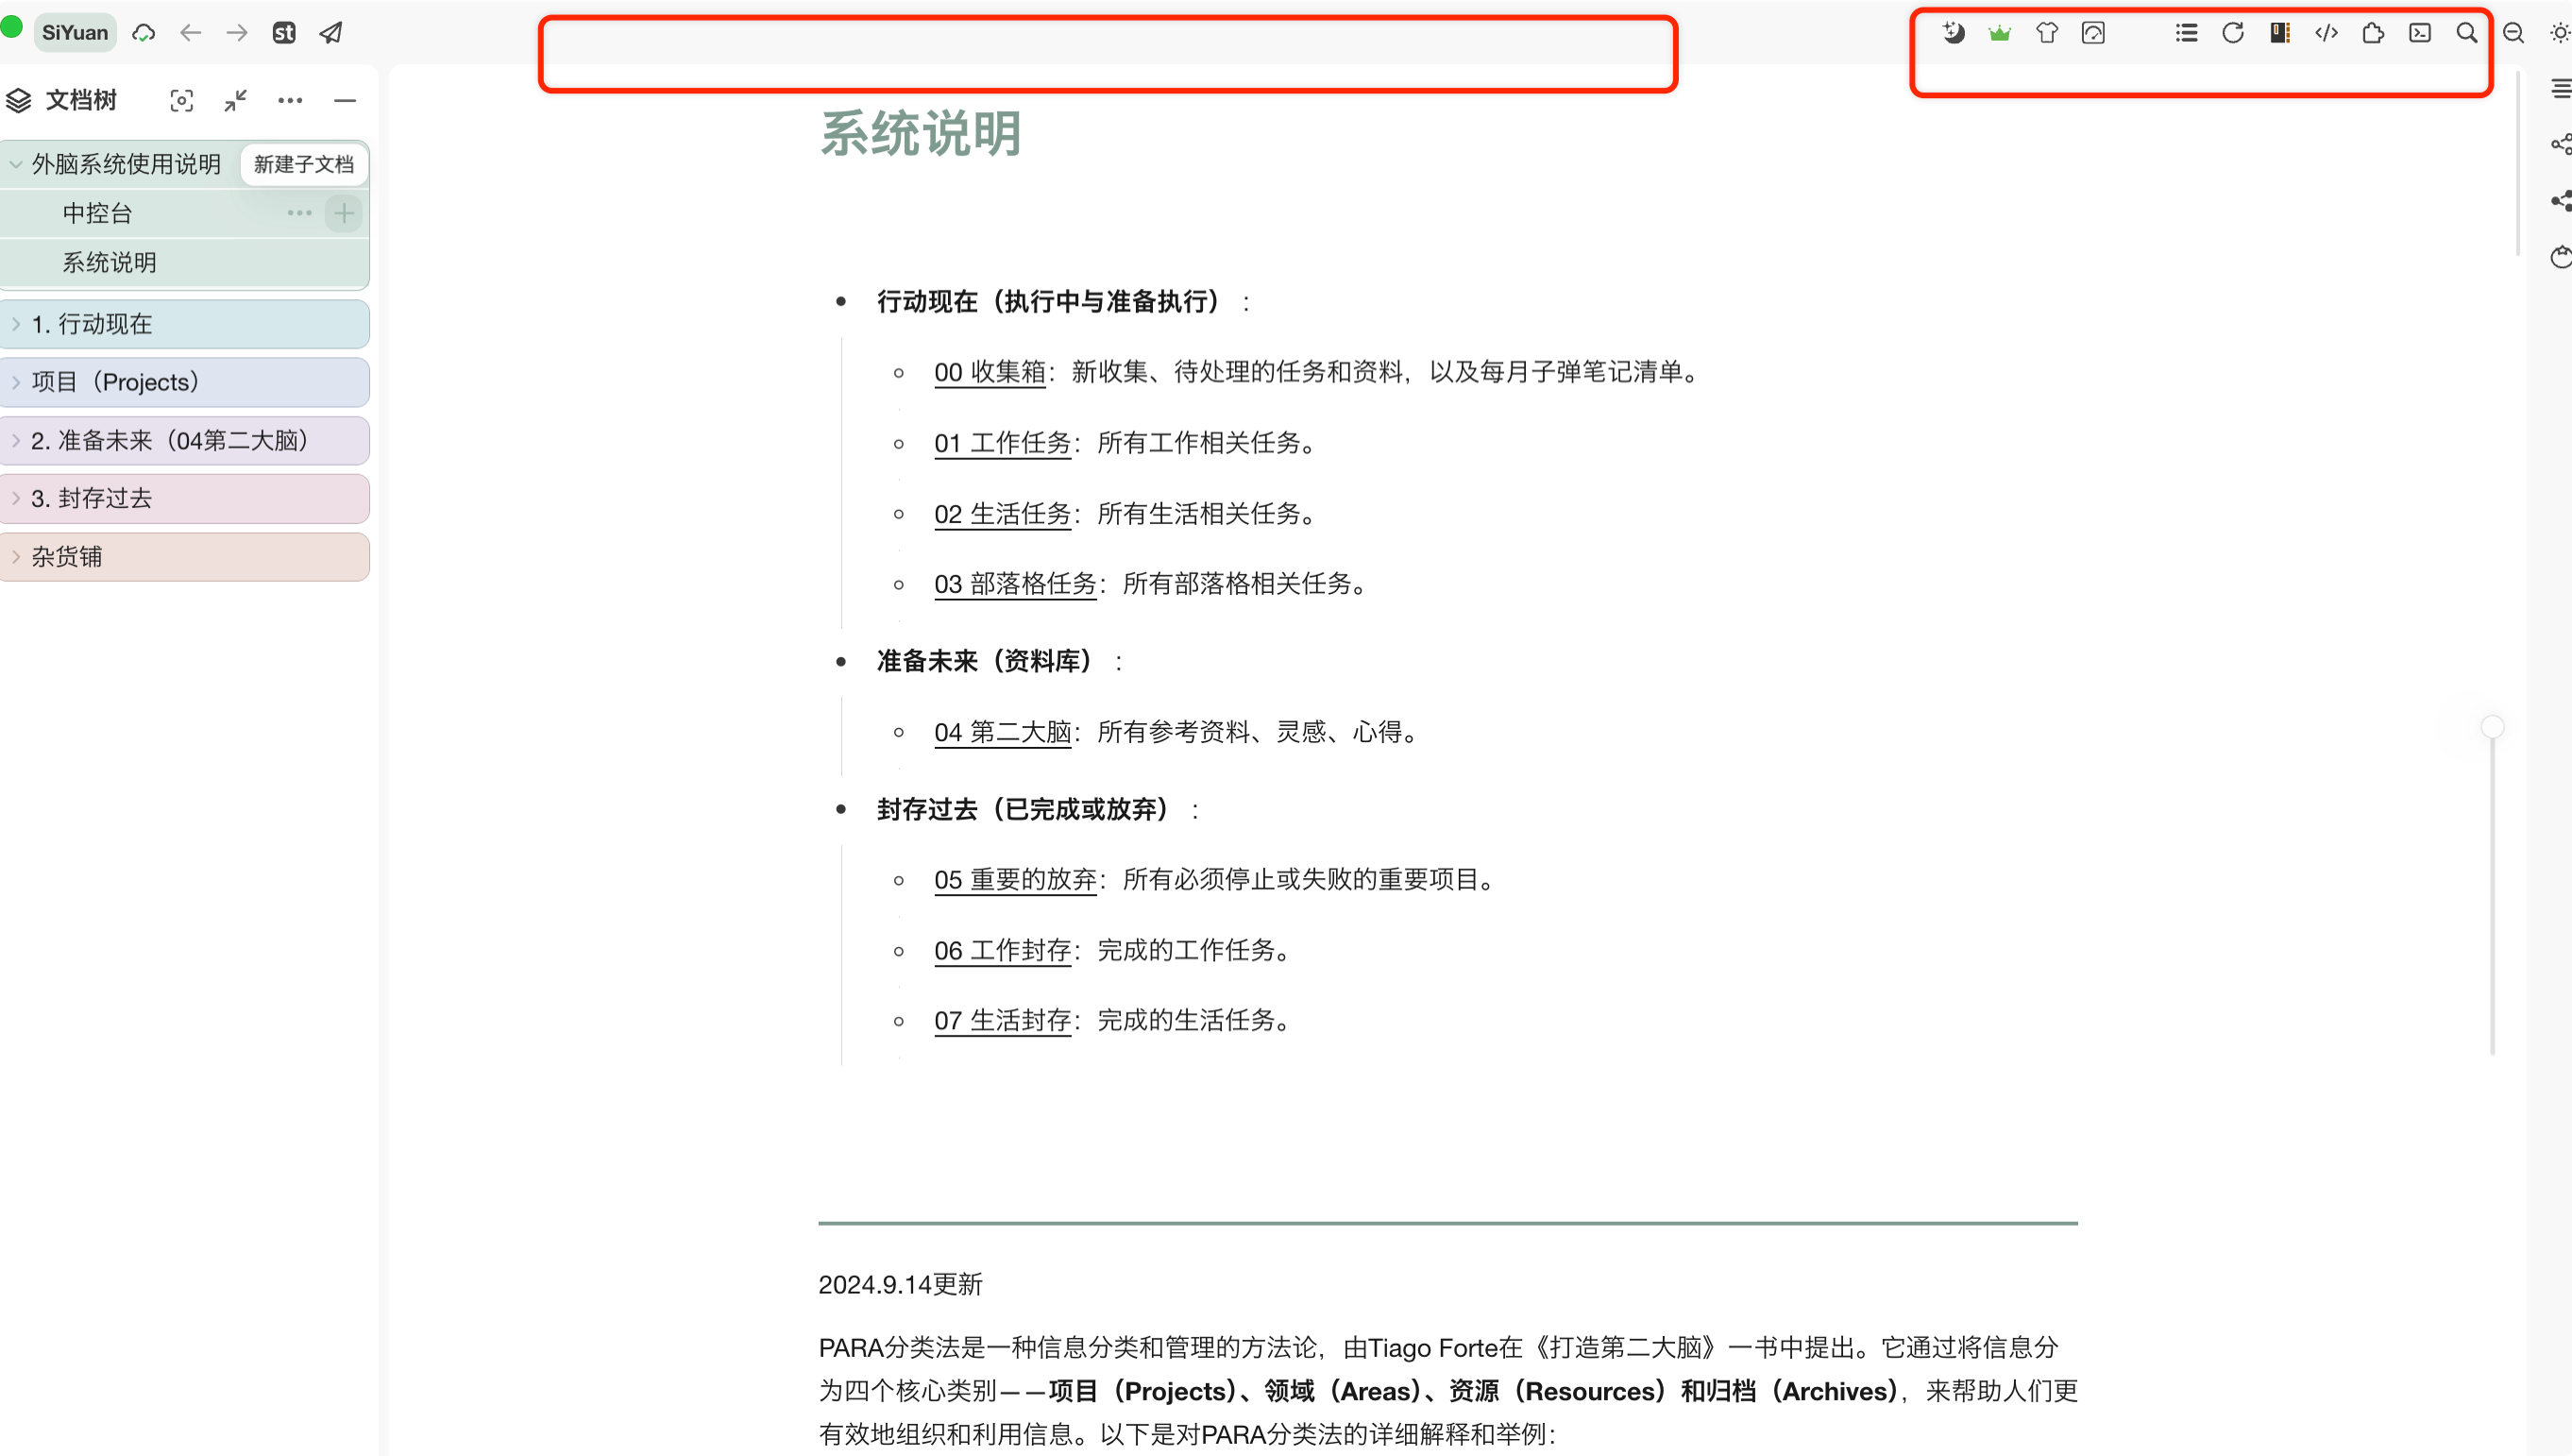Follow the 00 收集箱 link

pos(989,372)
